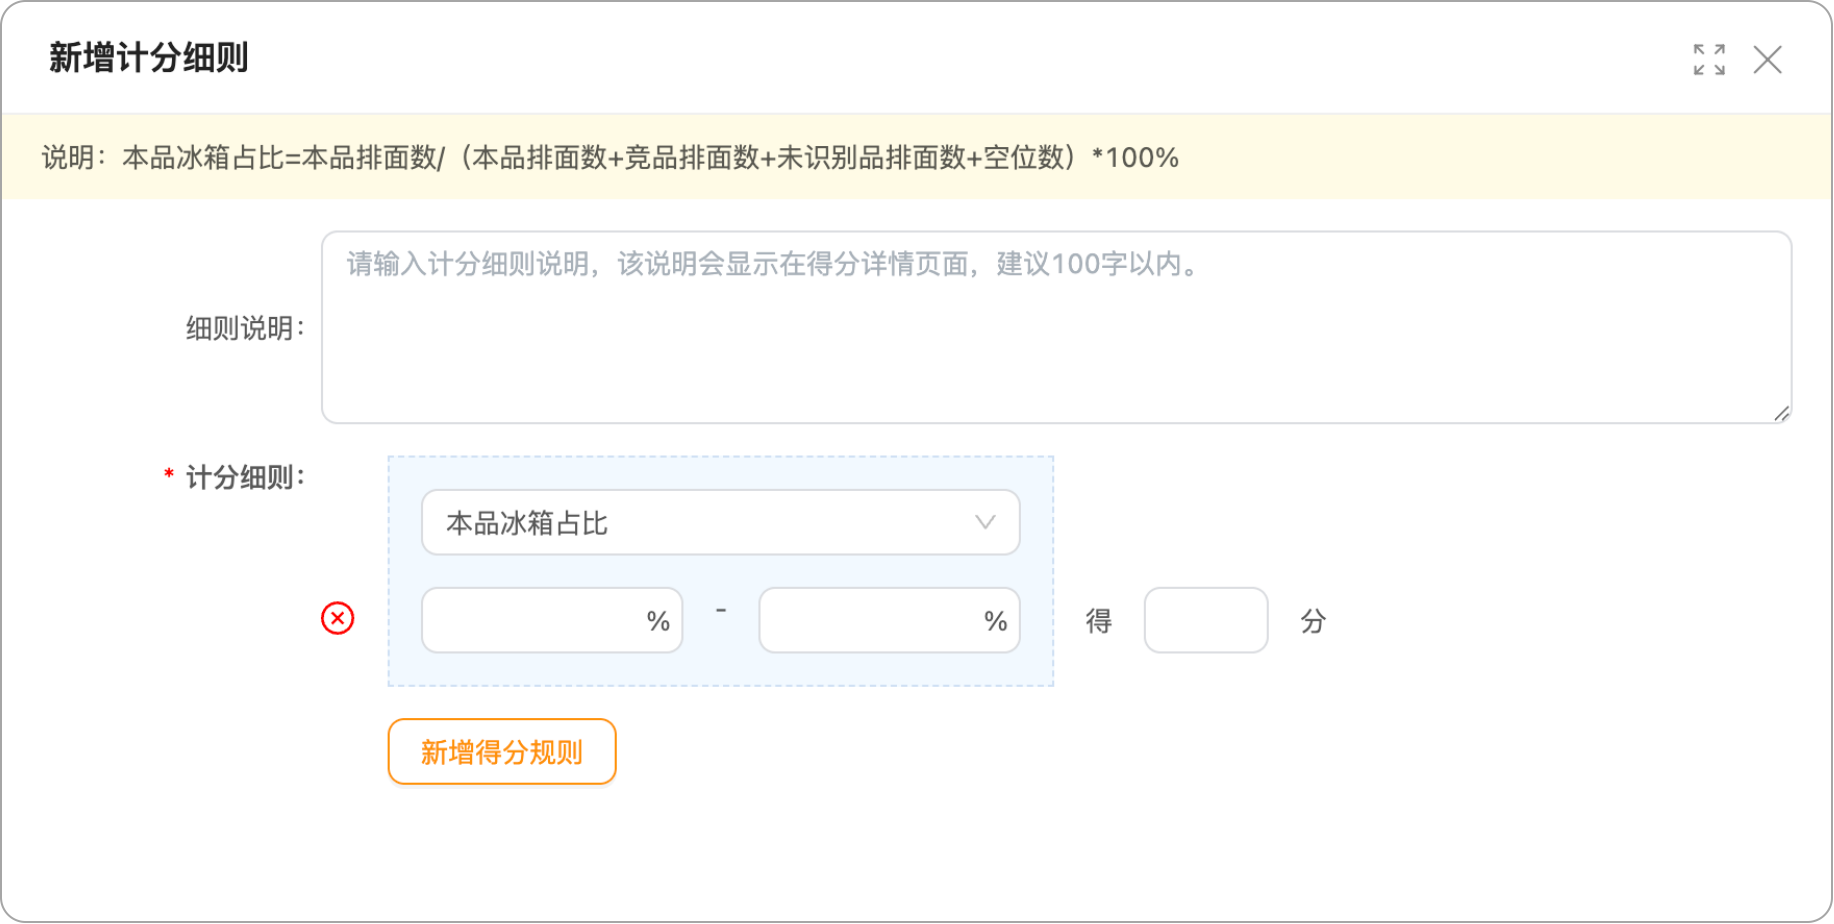Click the 细则说明 label

[x=245, y=328]
